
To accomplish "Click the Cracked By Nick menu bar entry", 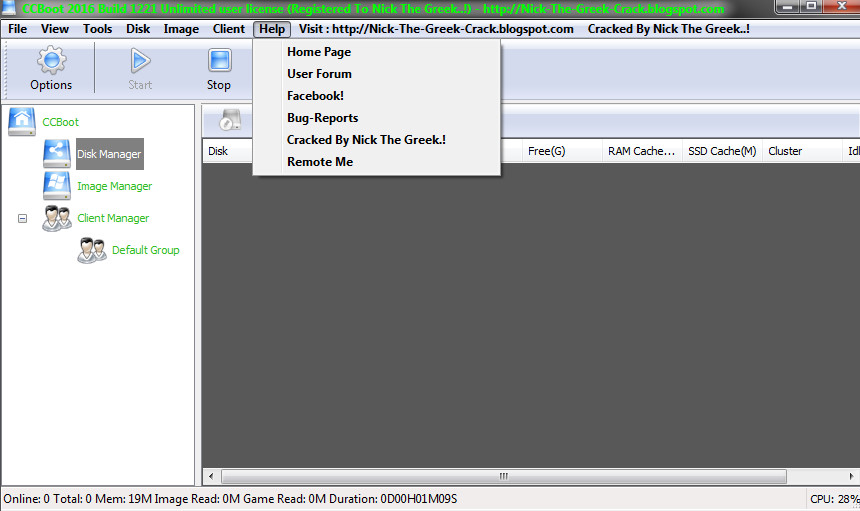I will [x=669, y=29].
